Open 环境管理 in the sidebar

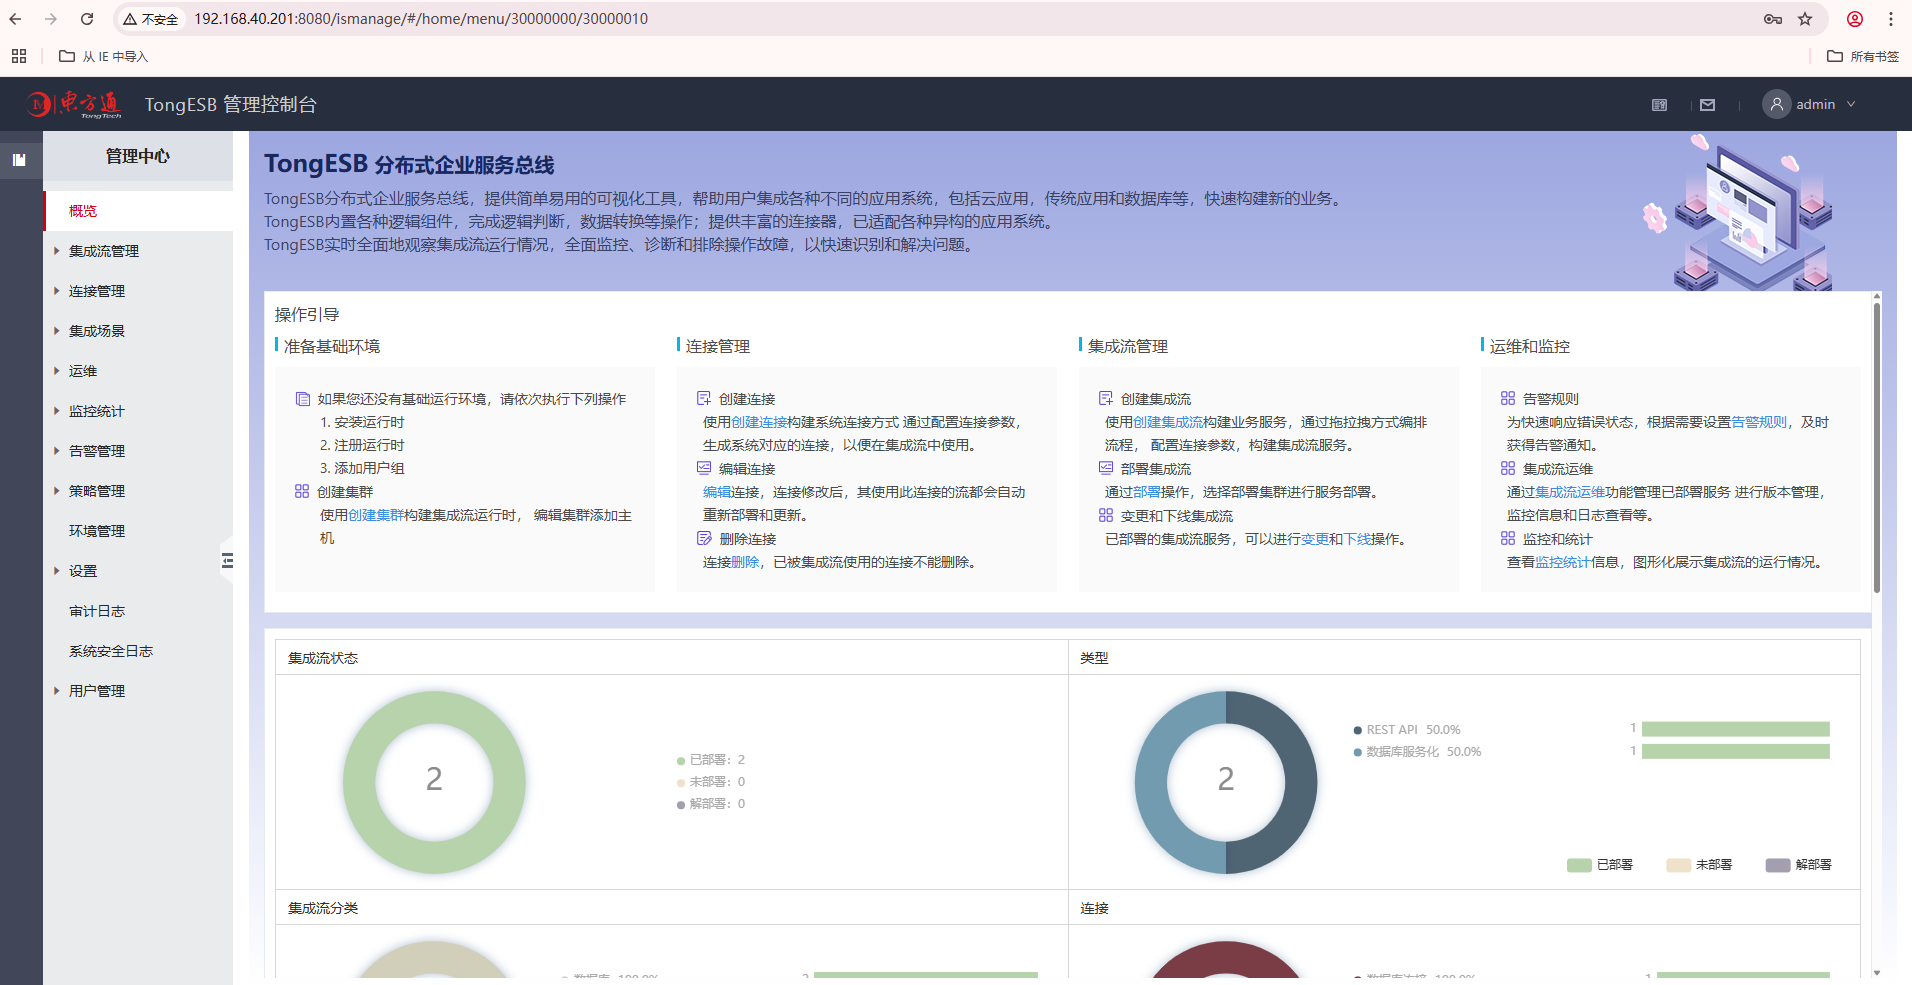coord(138,531)
